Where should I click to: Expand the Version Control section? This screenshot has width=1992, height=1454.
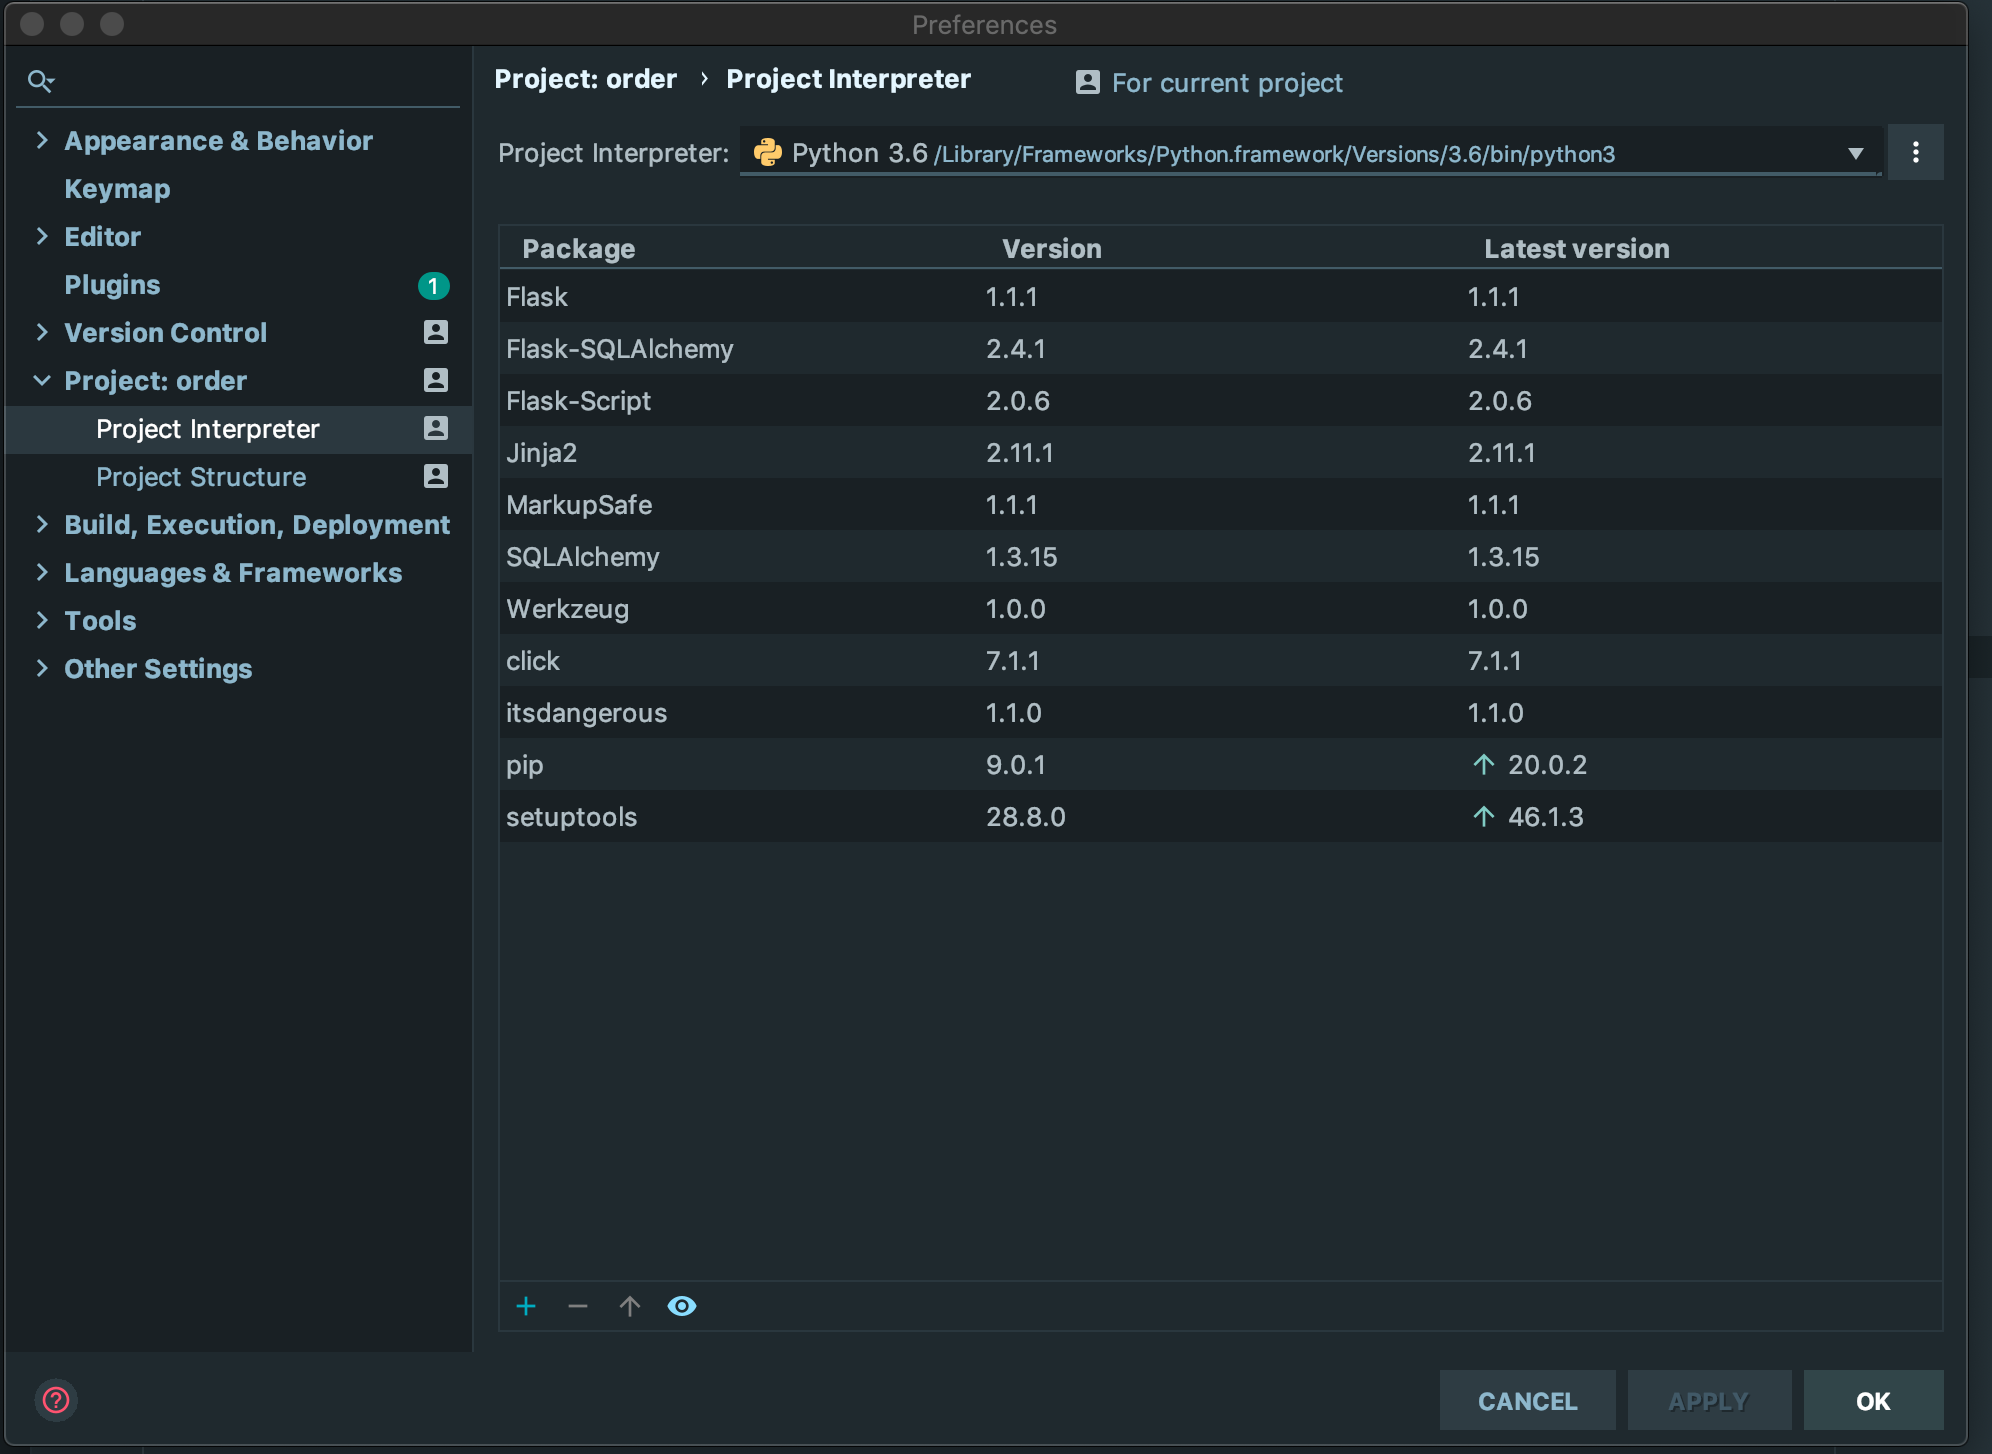pos(42,332)
